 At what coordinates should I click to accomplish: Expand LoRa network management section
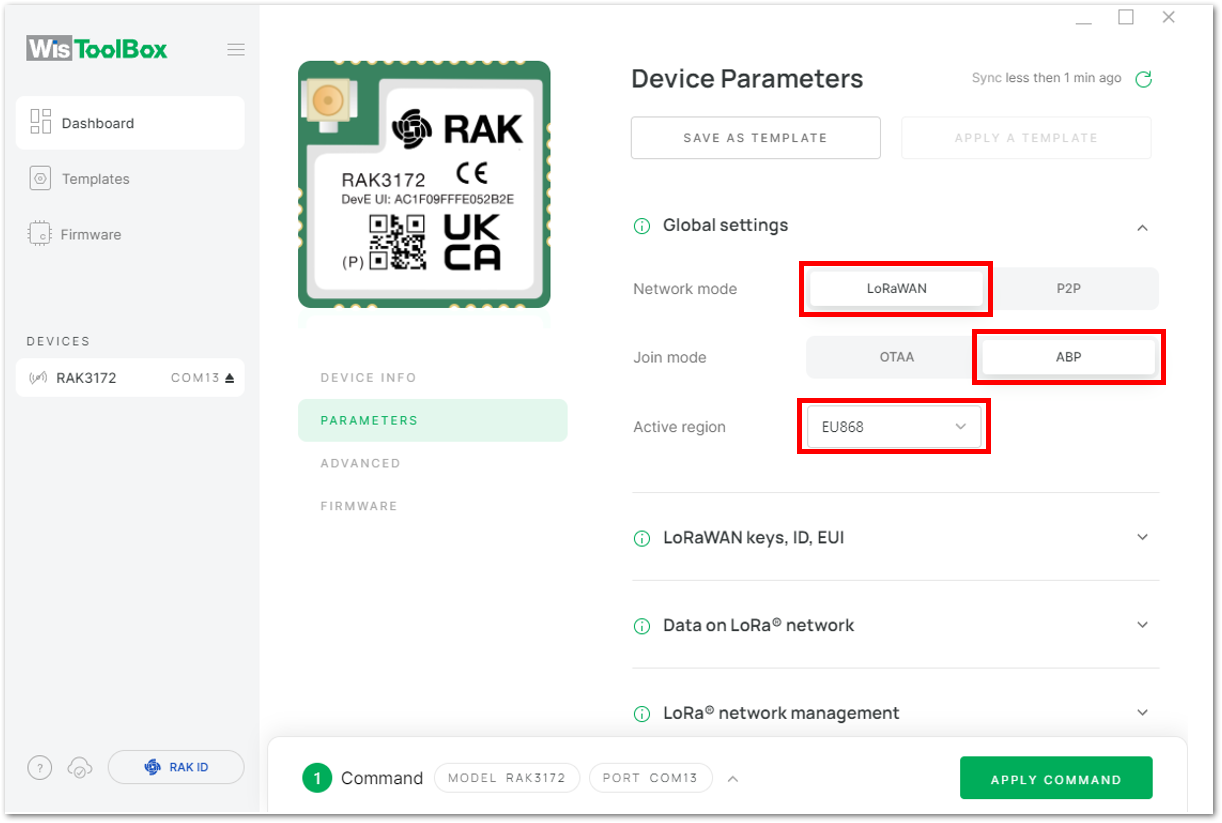pyautogui.click(x=1143, y=713)
